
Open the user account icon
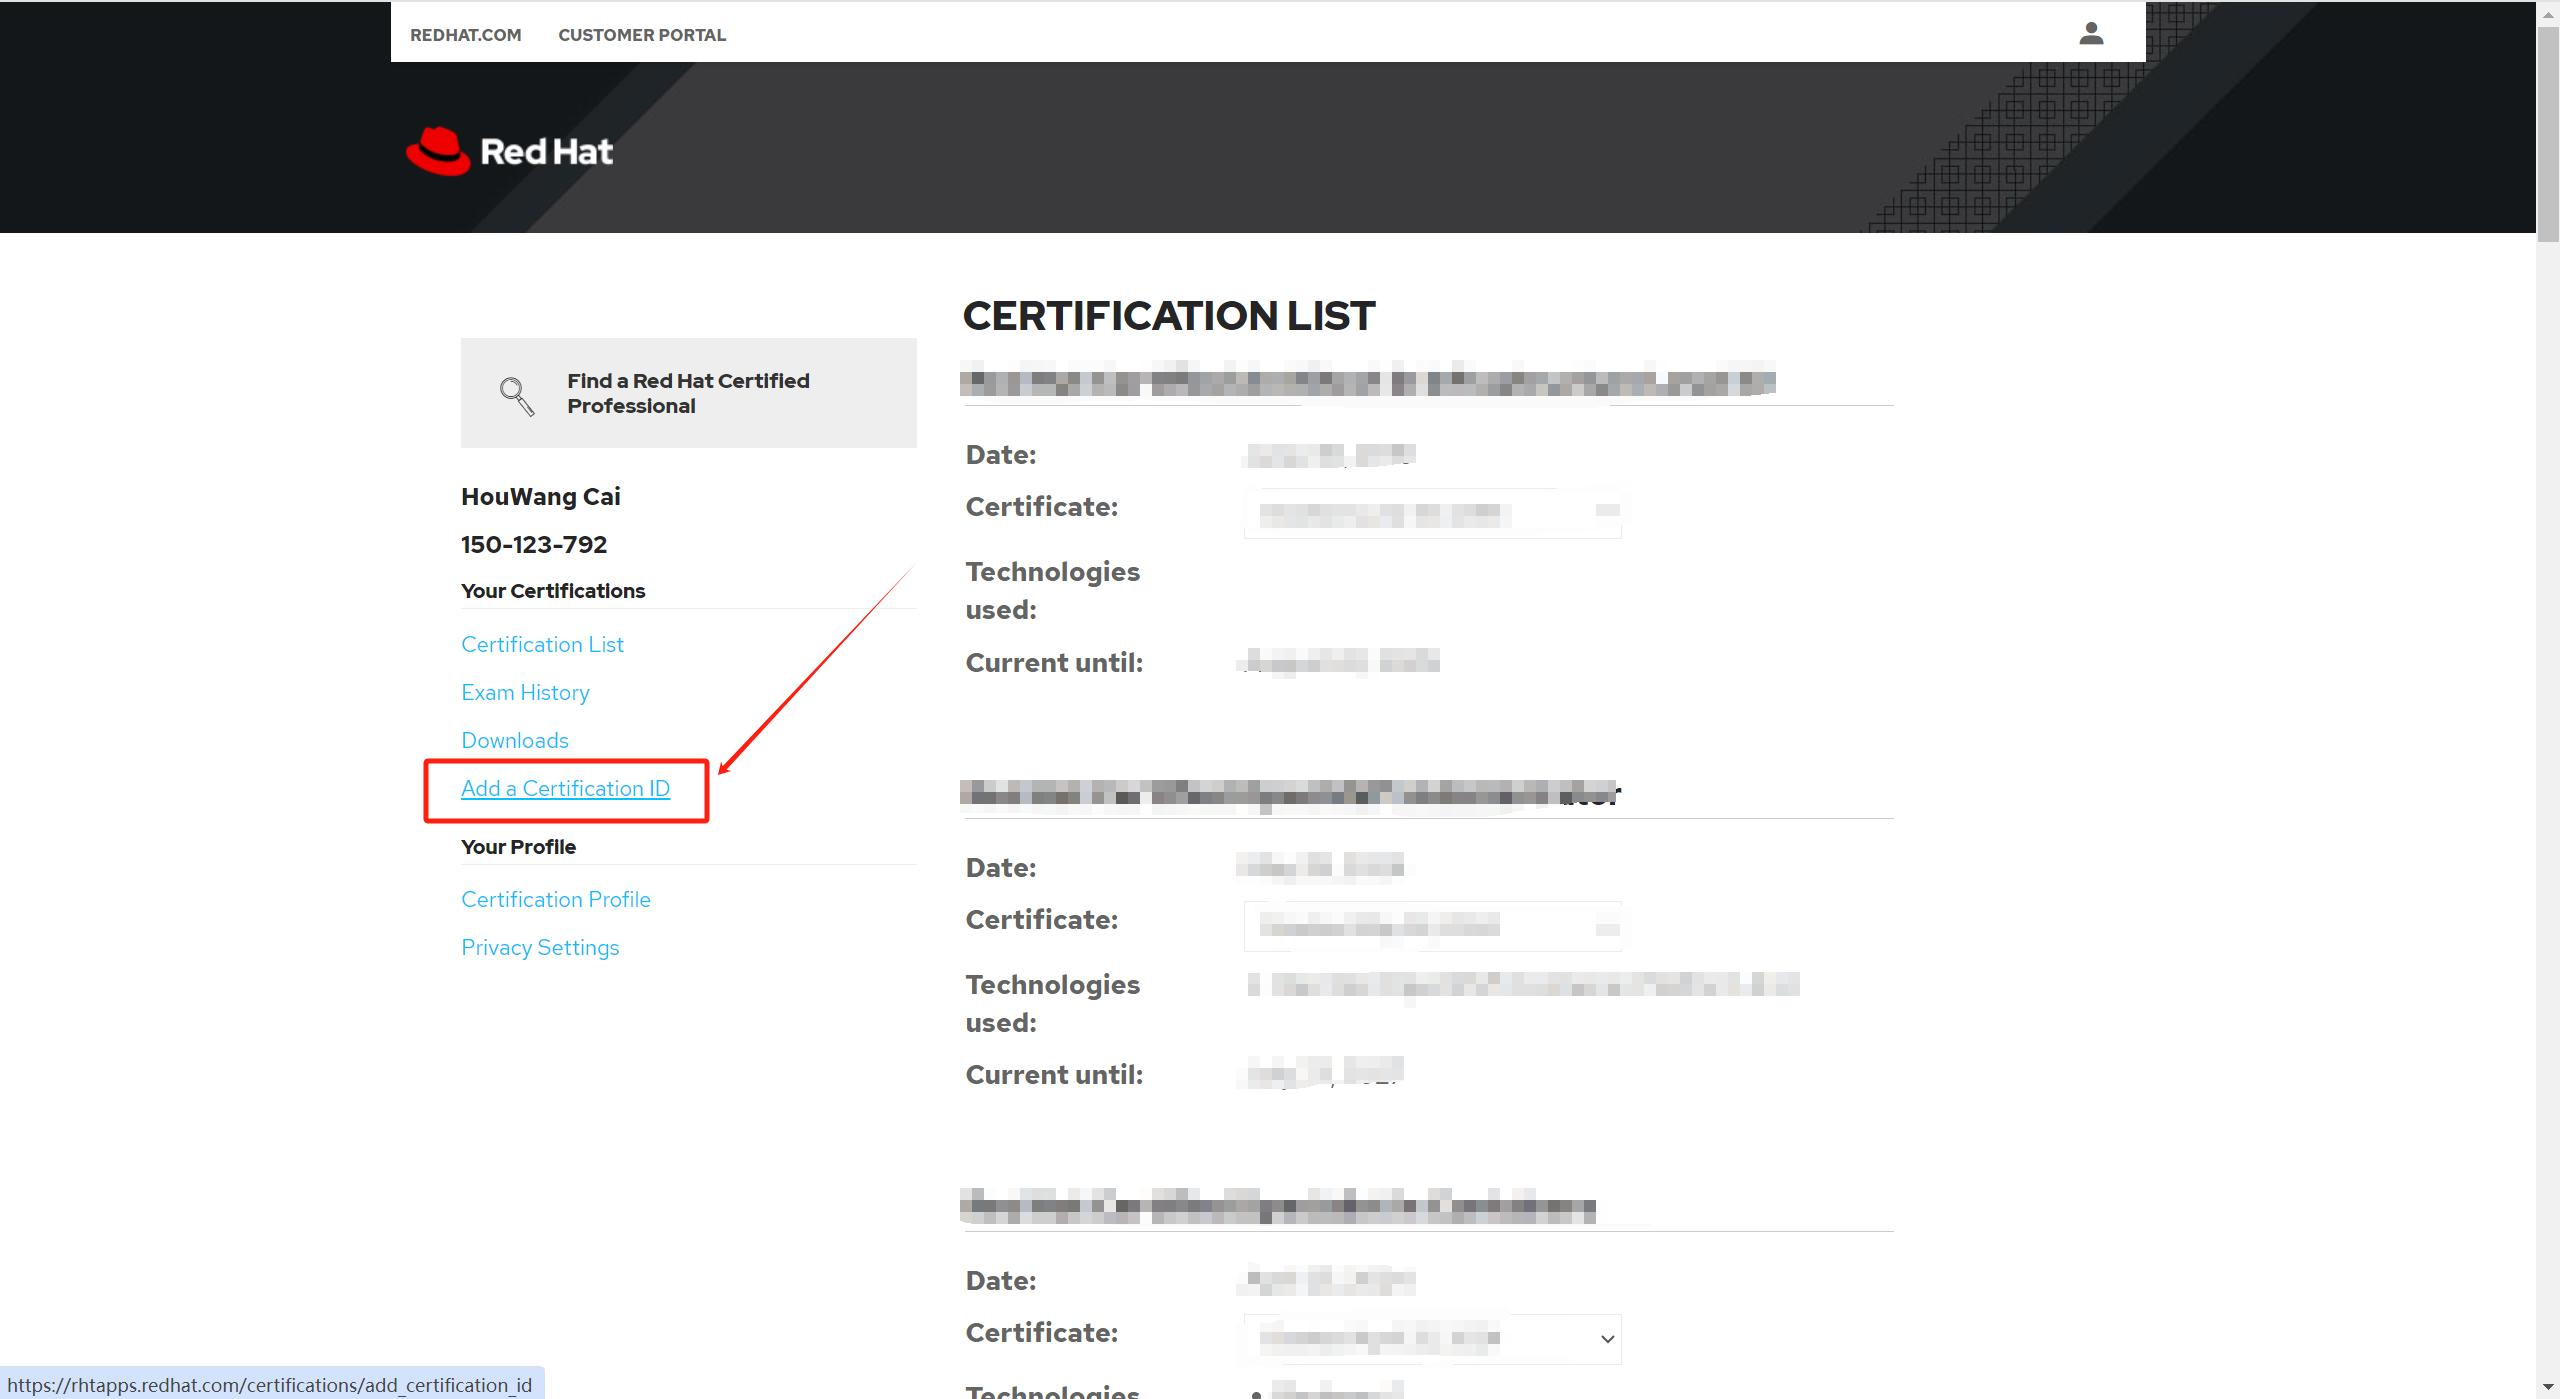[x=2091, y=34]
